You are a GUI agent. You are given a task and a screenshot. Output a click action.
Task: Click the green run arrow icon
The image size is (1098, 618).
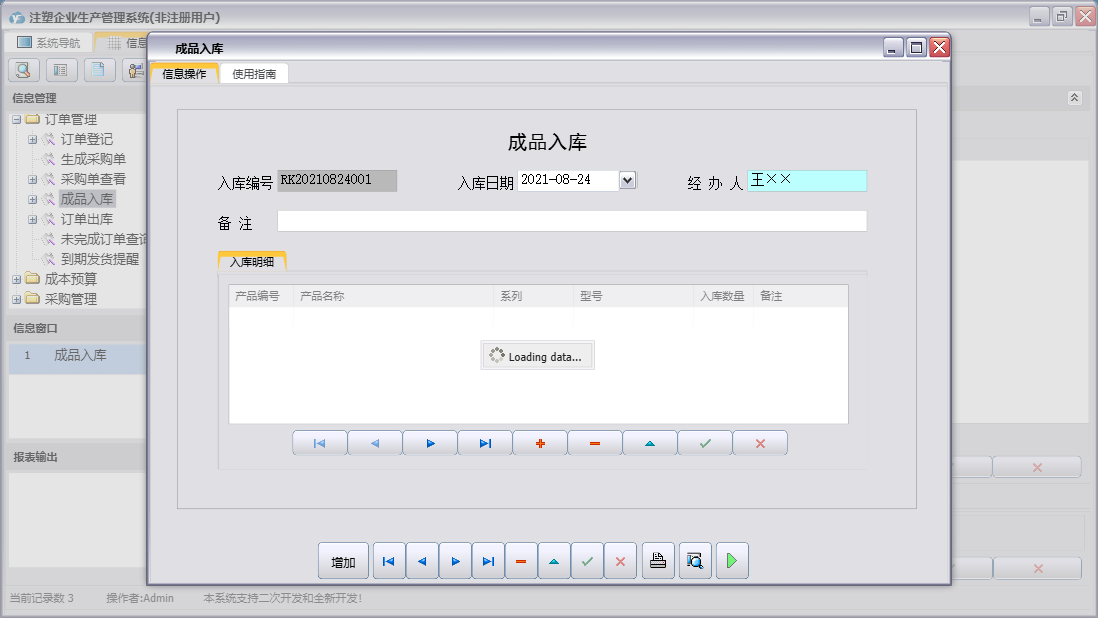[x=731, y=560]
